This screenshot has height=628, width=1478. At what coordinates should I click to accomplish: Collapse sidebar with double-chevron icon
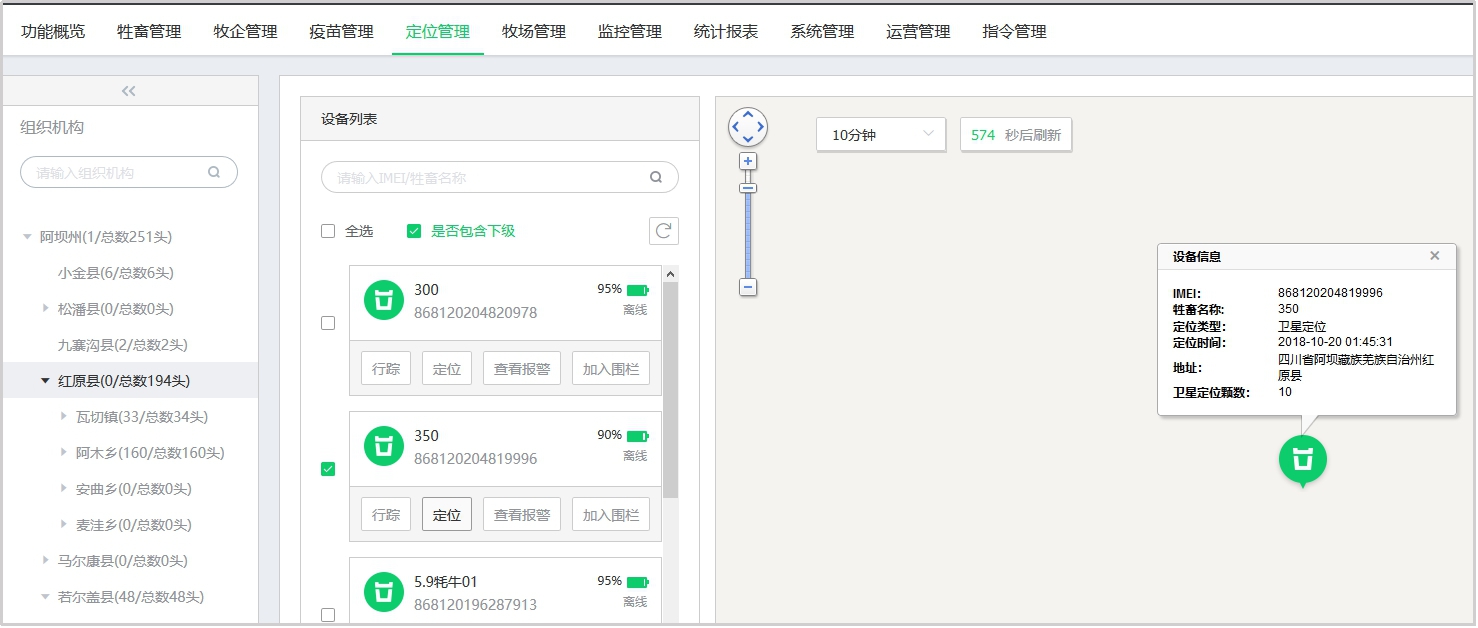[x=128, y=91]
